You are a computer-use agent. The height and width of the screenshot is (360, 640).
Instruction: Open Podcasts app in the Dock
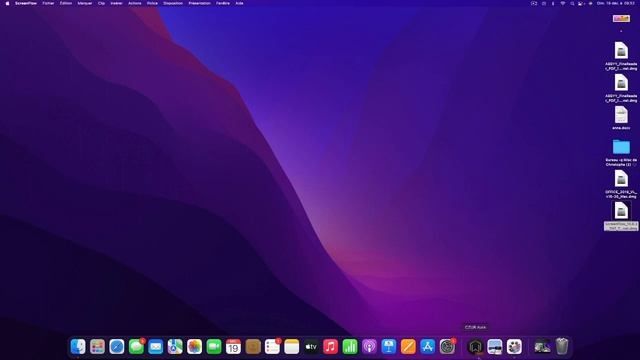pos(369,347)
